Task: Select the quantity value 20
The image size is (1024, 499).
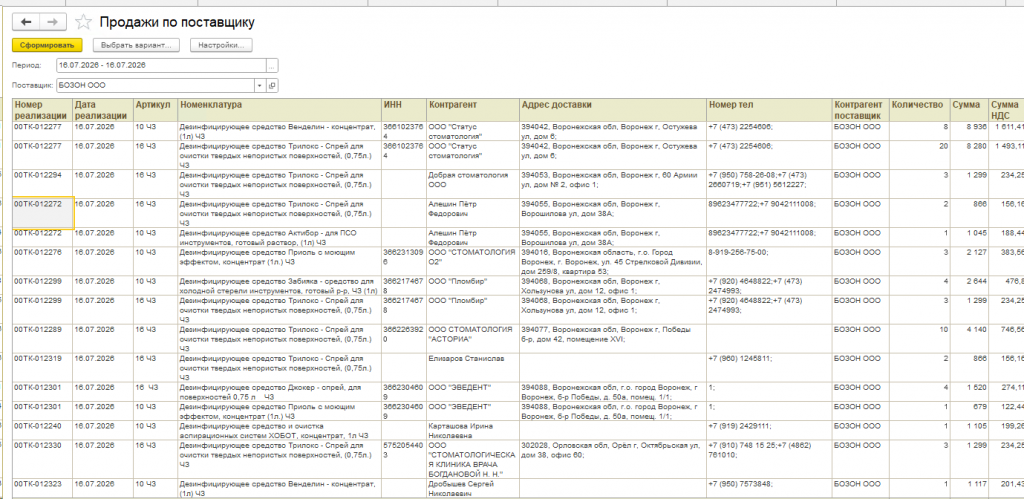Action: point(920,155)
